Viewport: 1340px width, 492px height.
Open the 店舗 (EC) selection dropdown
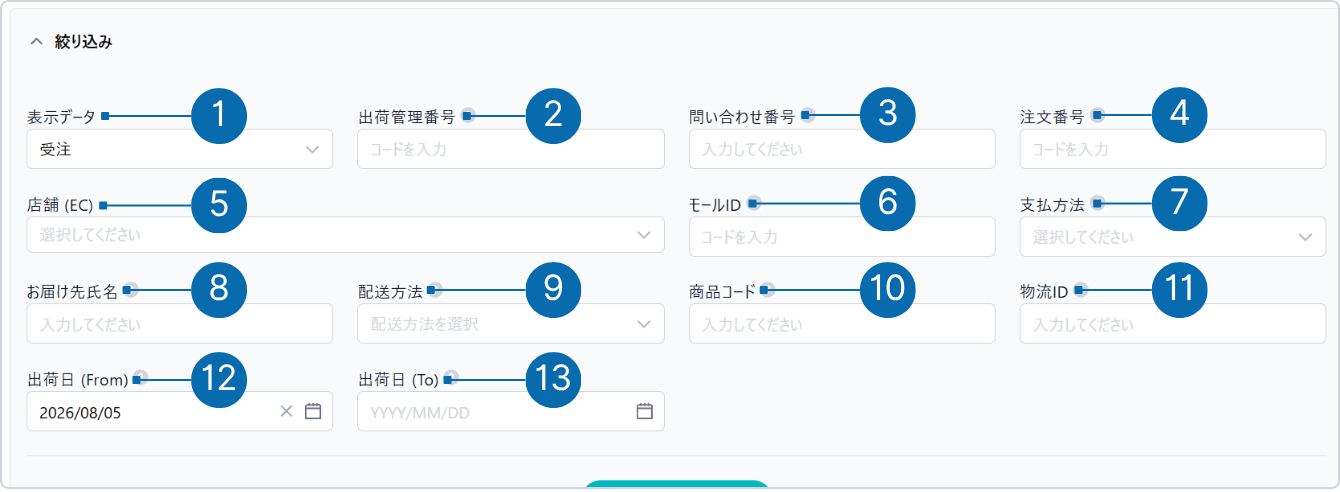pyautogui.click(x=346, y=236)
